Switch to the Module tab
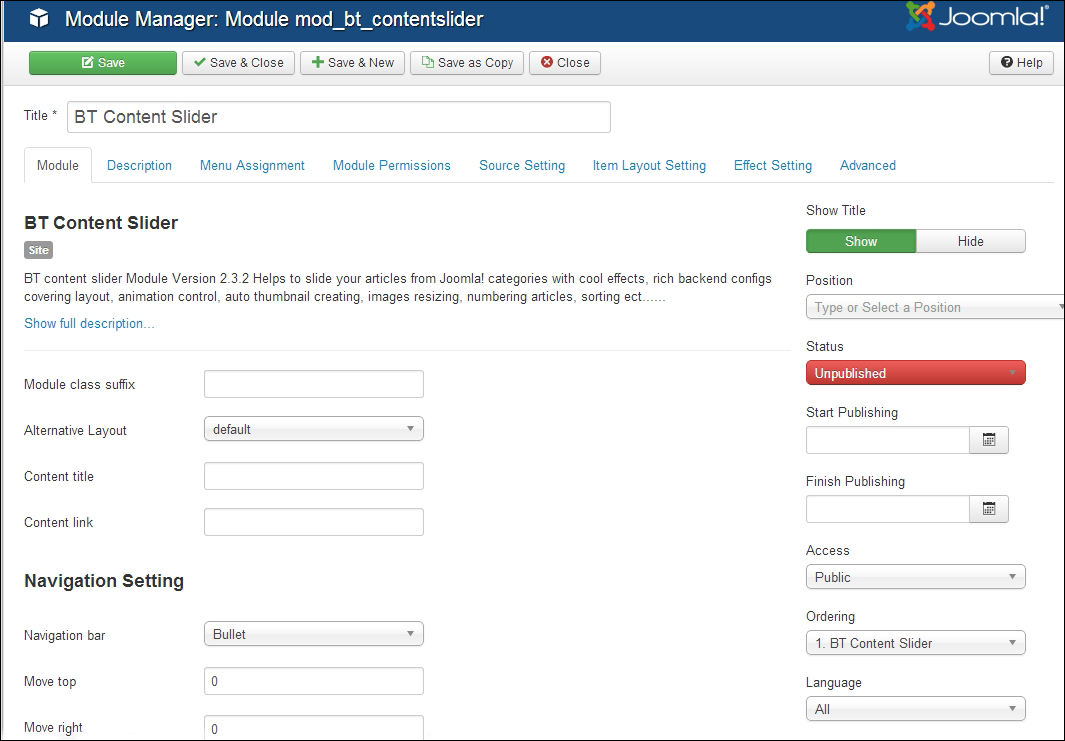Screen dimensions: 1065x741 pyautogui.click(x=58, y=165)
